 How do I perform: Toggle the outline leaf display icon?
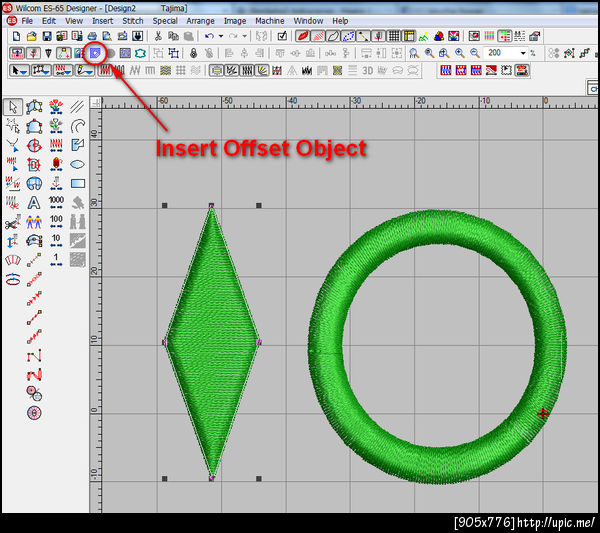tap(333, 36)
